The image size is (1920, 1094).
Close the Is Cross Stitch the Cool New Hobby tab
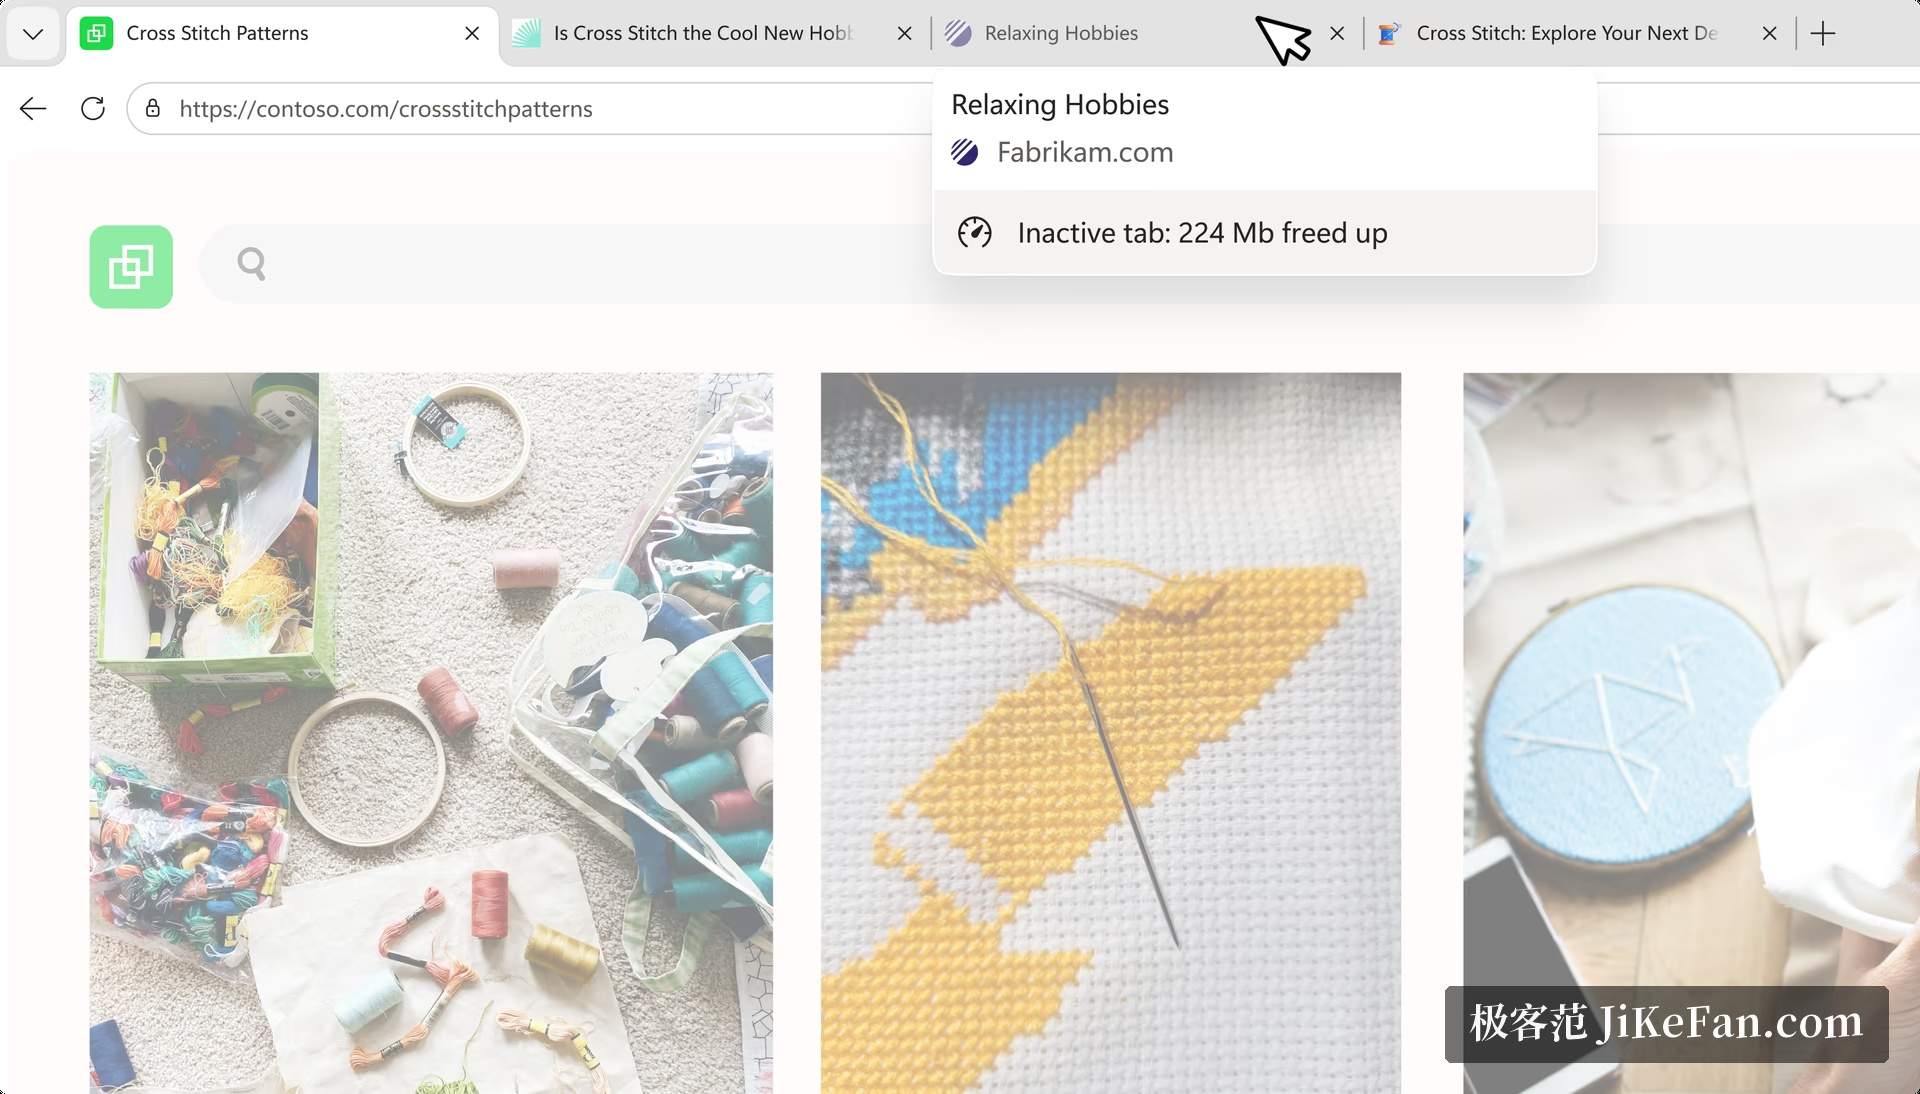[904, 33]
